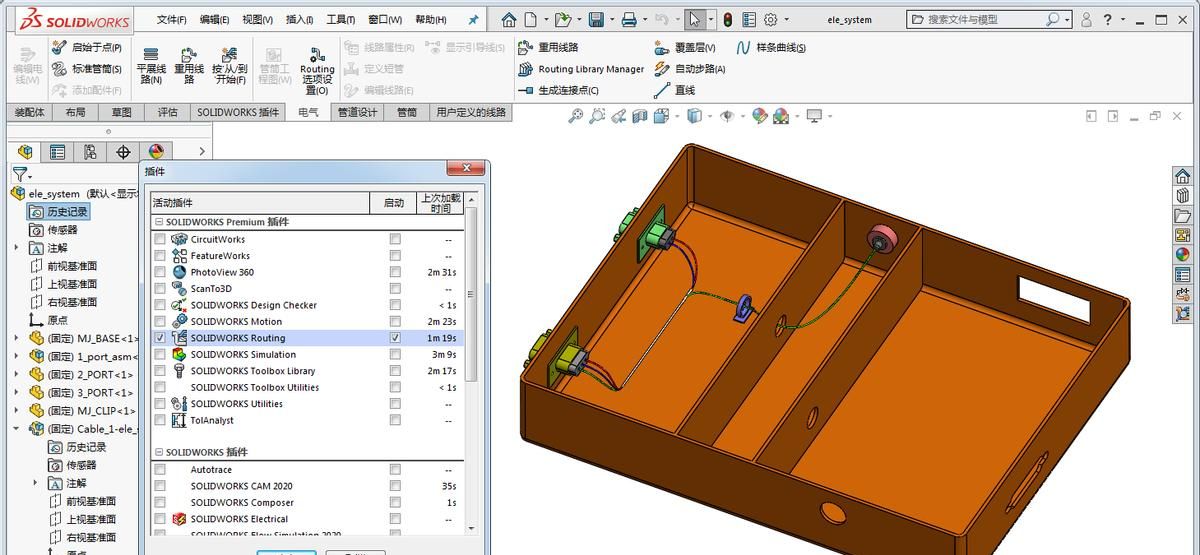Enable the TolAnalyst add-in checkbox
1200x555 pixels.
(160, 421)
